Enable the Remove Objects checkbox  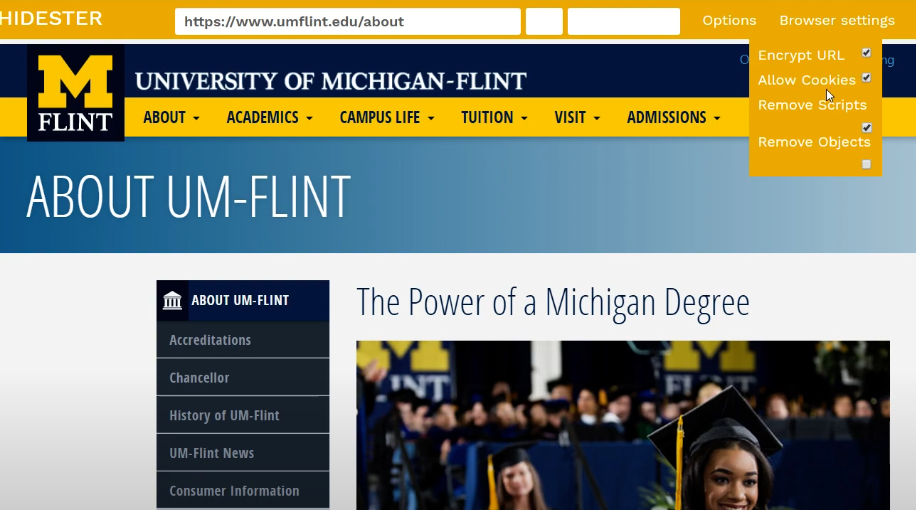tap(866, 164)
